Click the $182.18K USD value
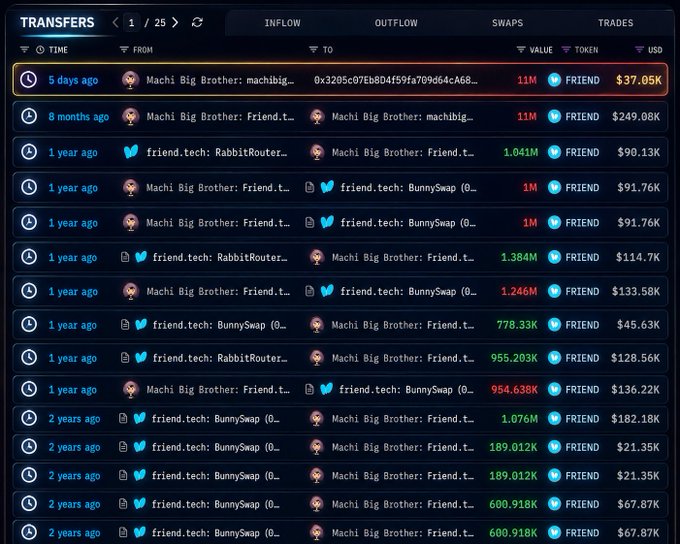 [x=635, y=419]
